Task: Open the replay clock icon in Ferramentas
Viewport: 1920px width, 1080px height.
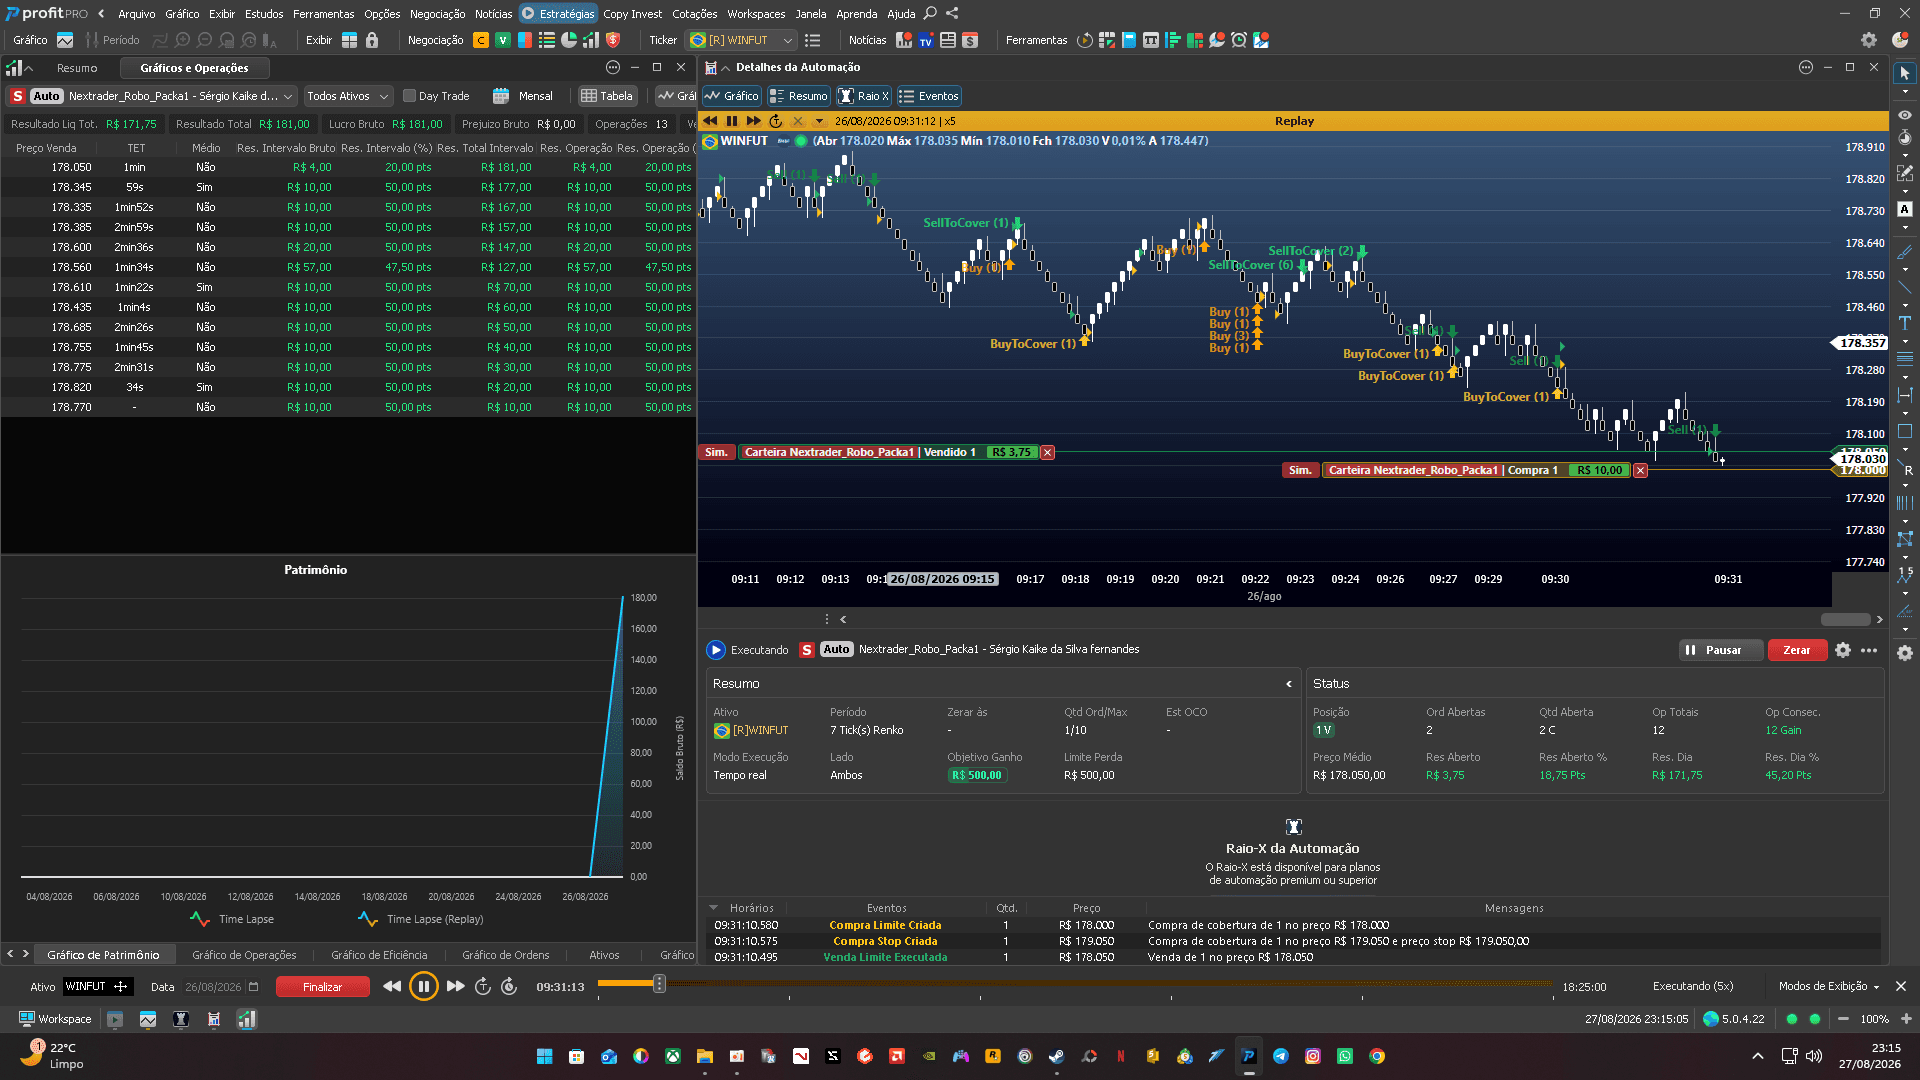Action: pos(1085,40)
